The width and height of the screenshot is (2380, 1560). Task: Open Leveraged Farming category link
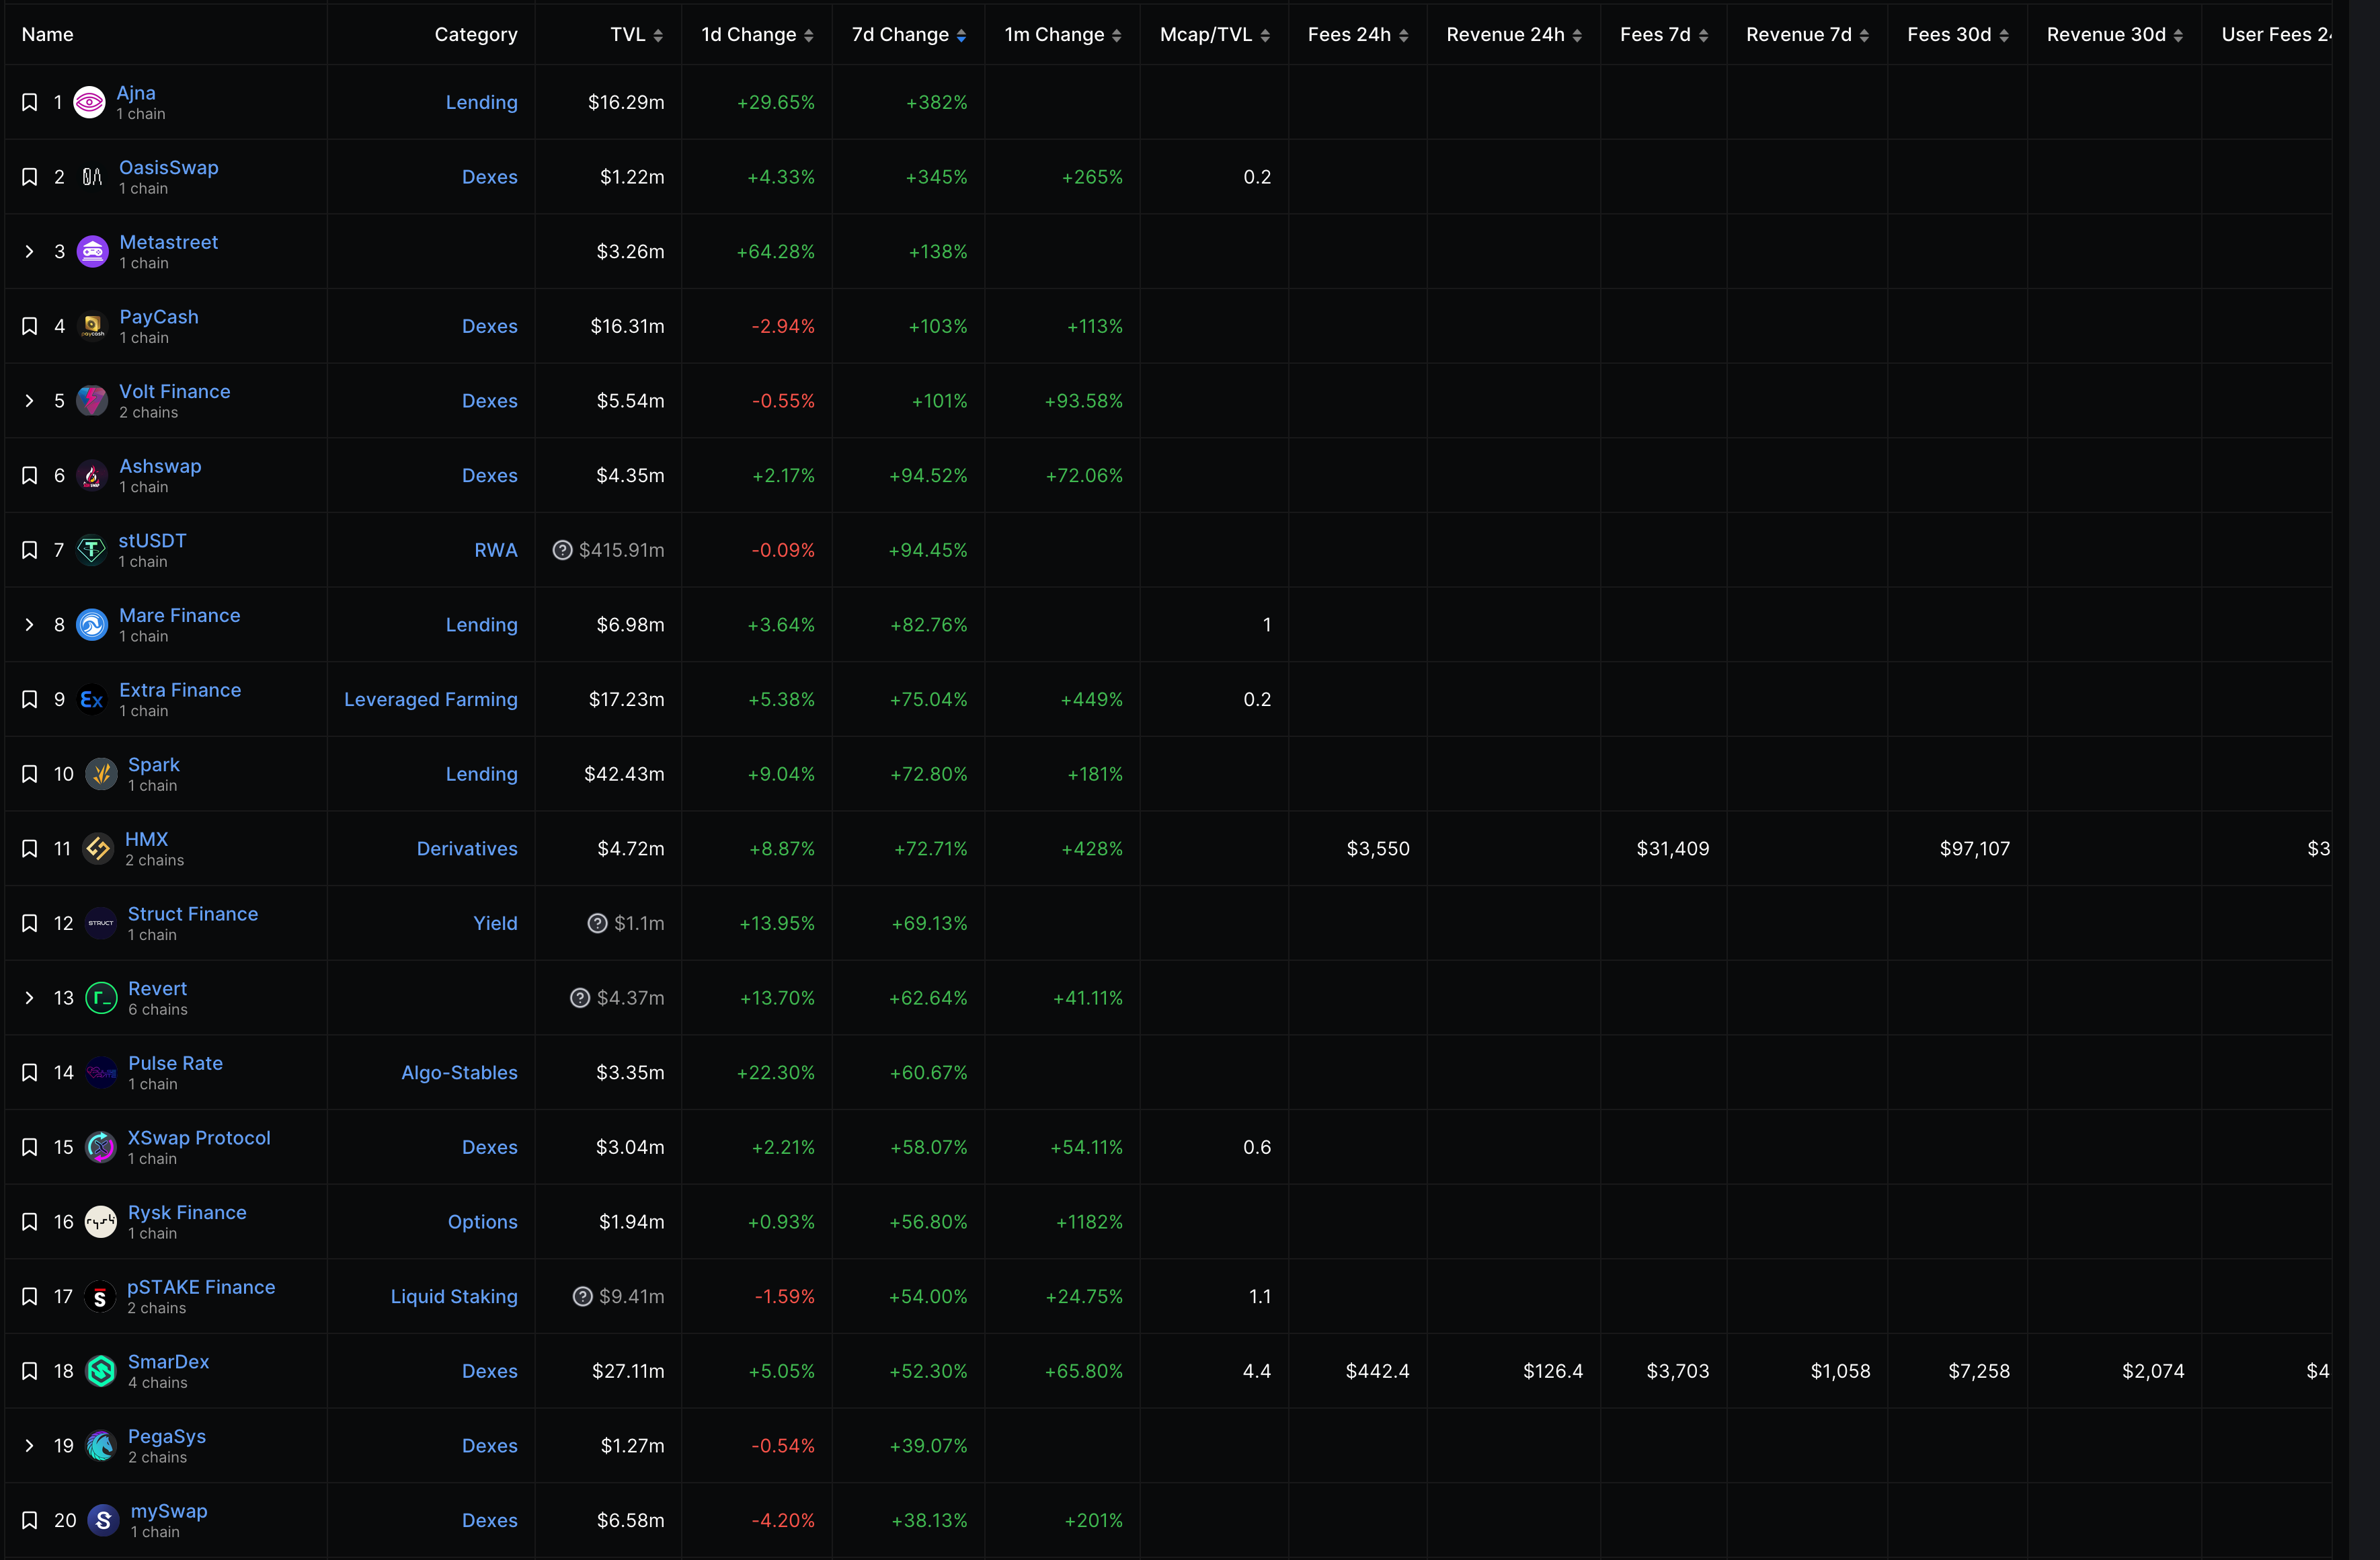[x=430, y=700]
